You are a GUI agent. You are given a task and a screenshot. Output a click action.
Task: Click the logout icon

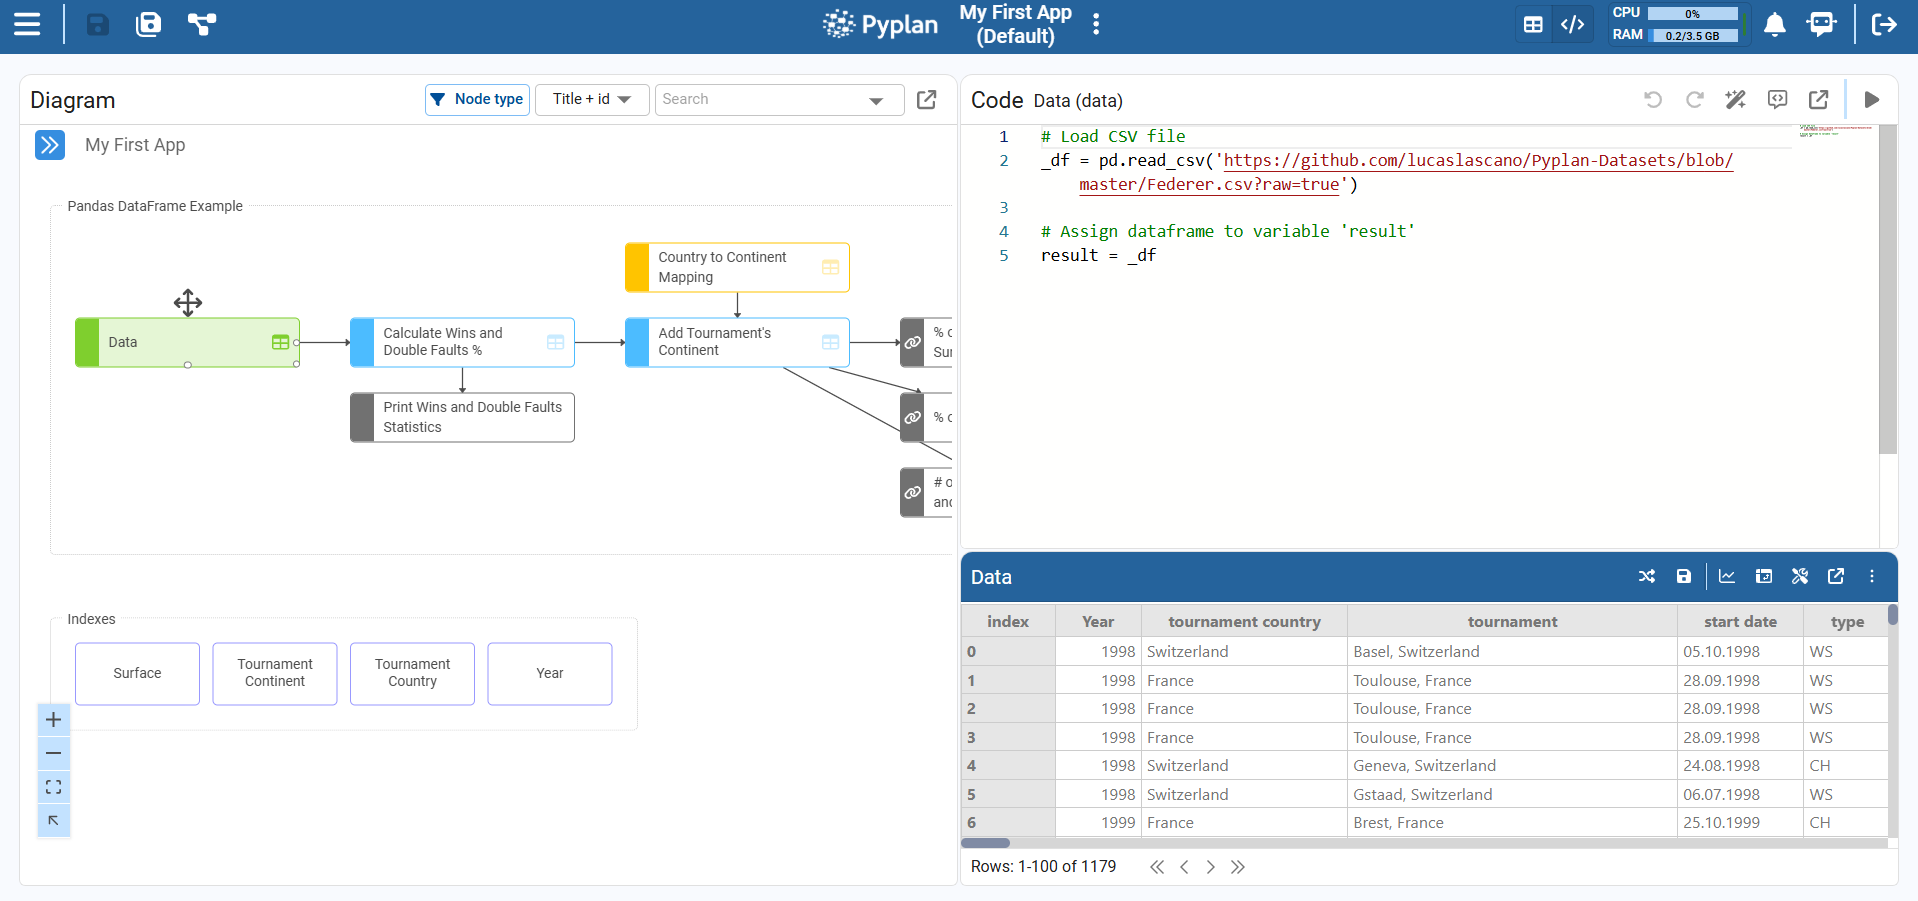[x=1884, y=24]
